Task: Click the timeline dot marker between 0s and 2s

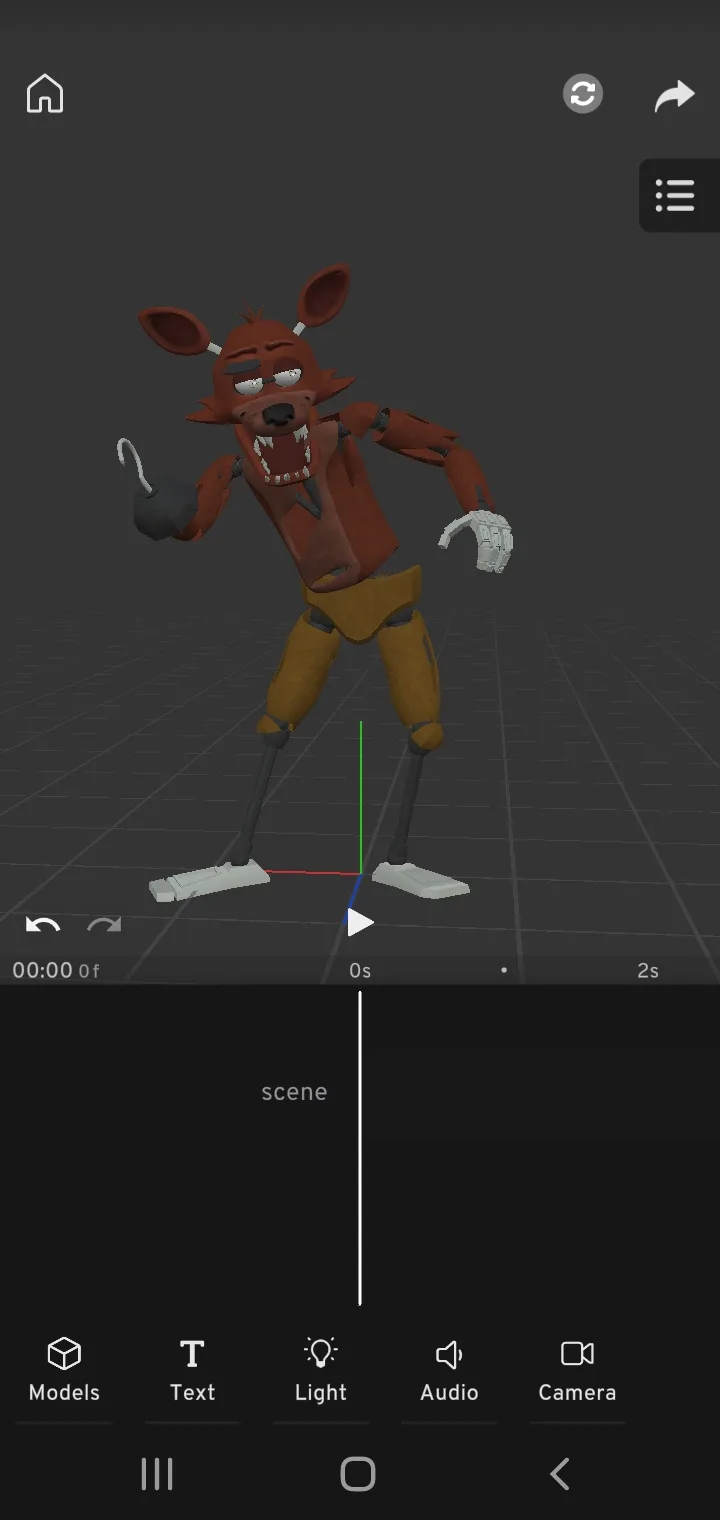Action: click(504, 970)
